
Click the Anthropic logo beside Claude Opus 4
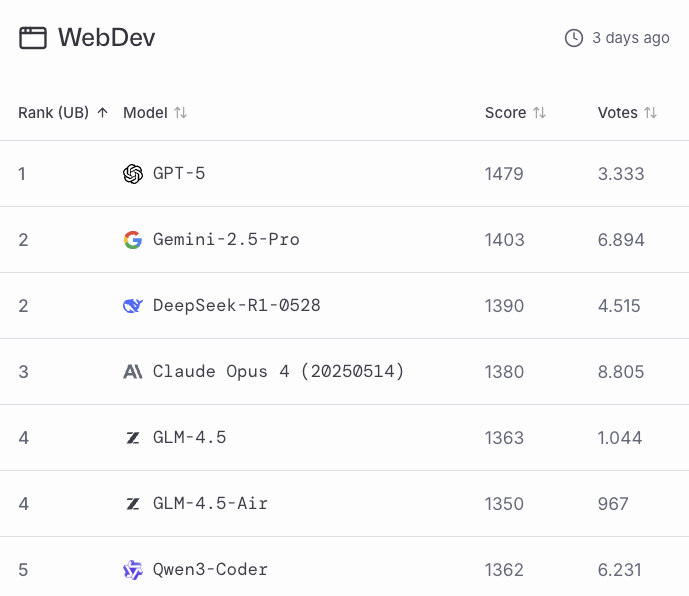coord(133,372)
